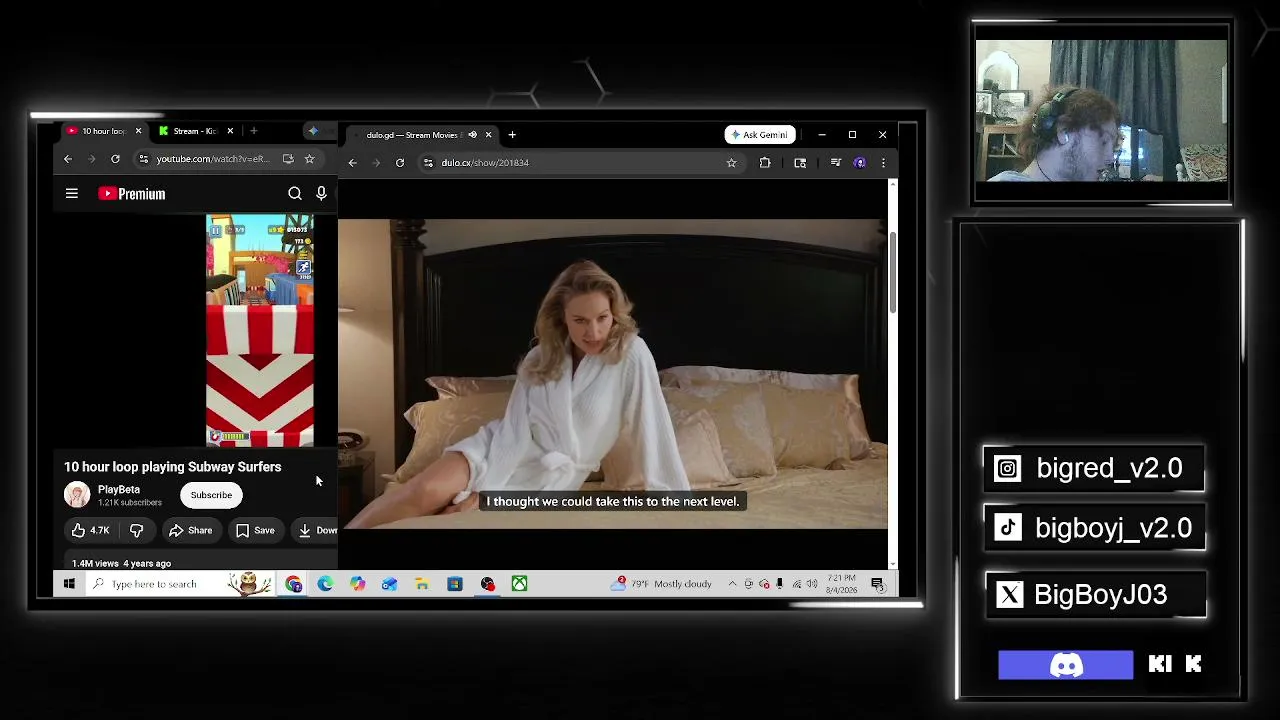The height and width of the screenshot is (720, 1280).
Task: Open File Explorer from the taskbar
Action: click(422, 584)
